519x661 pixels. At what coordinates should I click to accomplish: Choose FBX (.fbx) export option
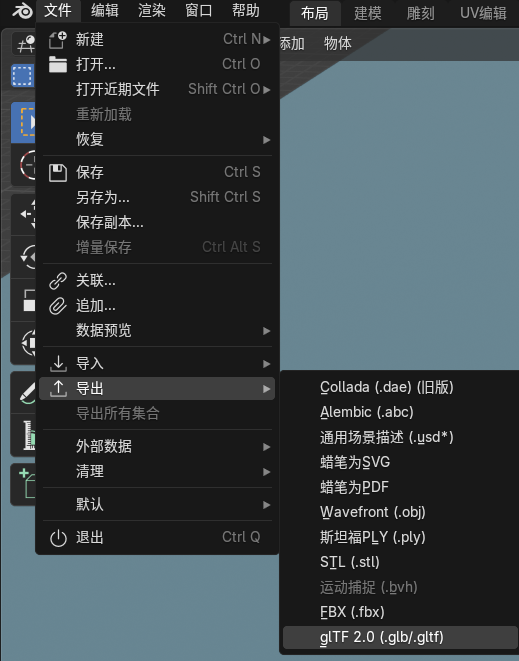(400, 612)
